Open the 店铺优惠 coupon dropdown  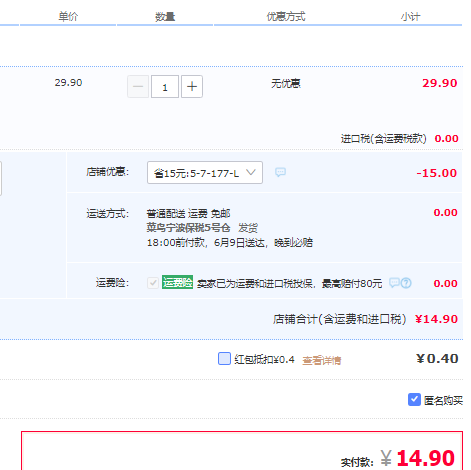coord(205,173)
